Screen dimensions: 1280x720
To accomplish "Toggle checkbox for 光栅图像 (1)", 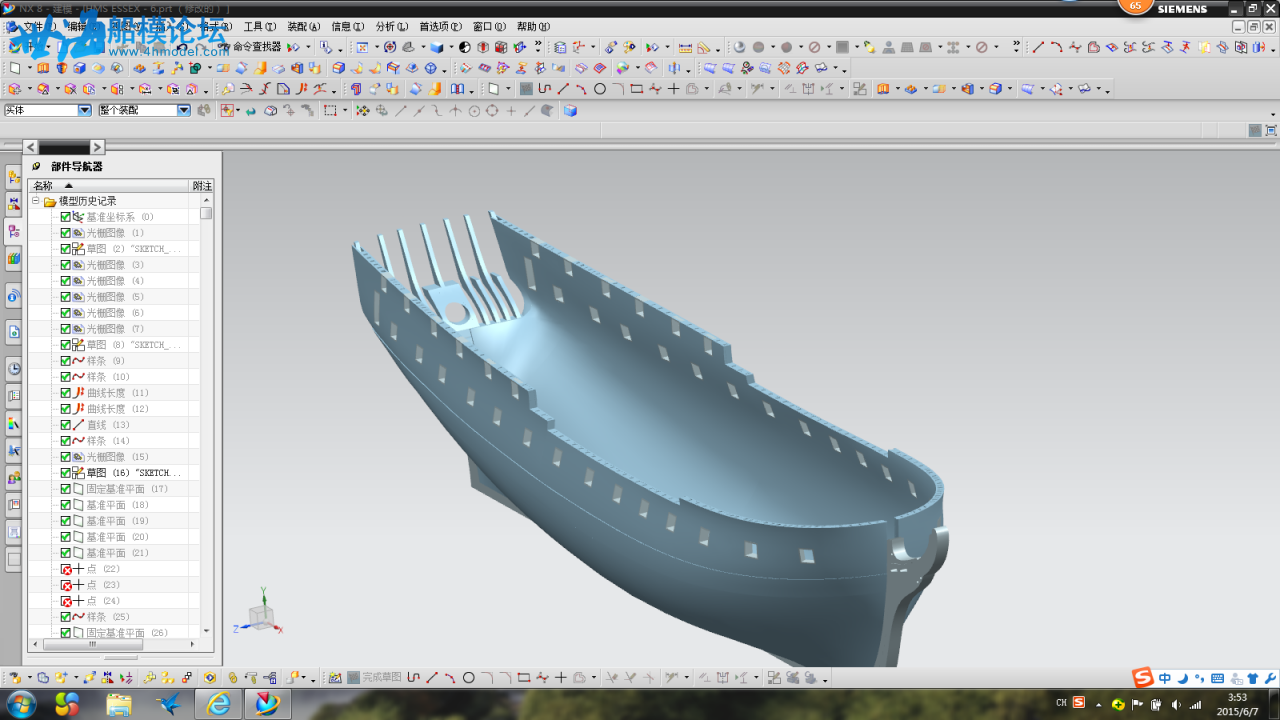I will pyautogui.click(x=65, y=233).
